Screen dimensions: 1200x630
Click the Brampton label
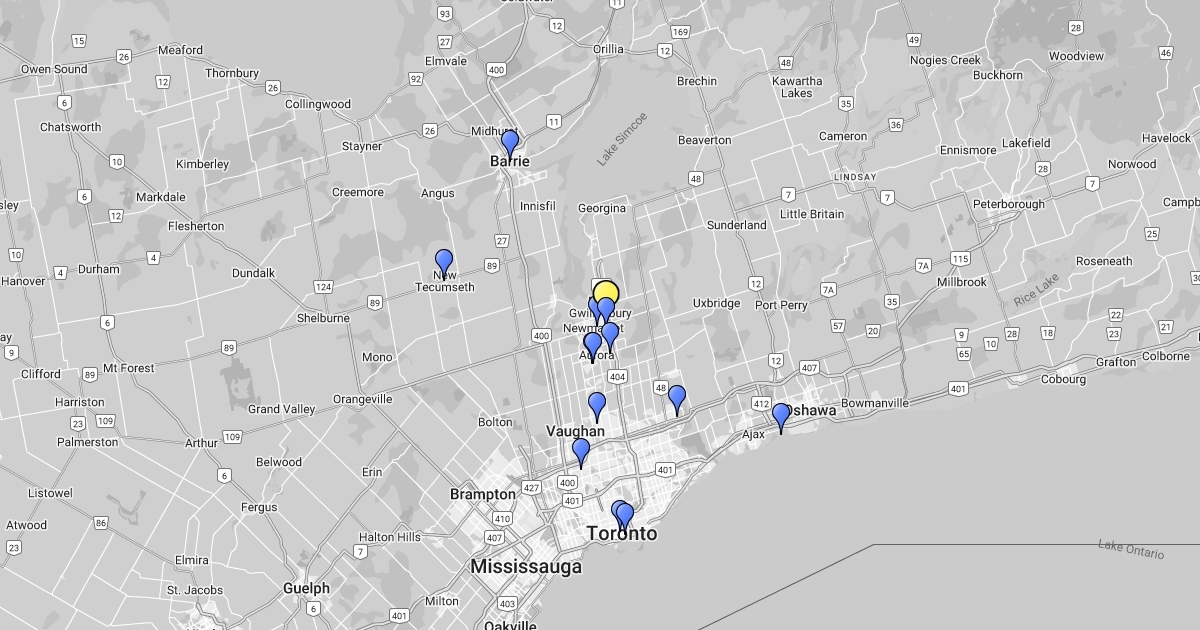(483, 494)
